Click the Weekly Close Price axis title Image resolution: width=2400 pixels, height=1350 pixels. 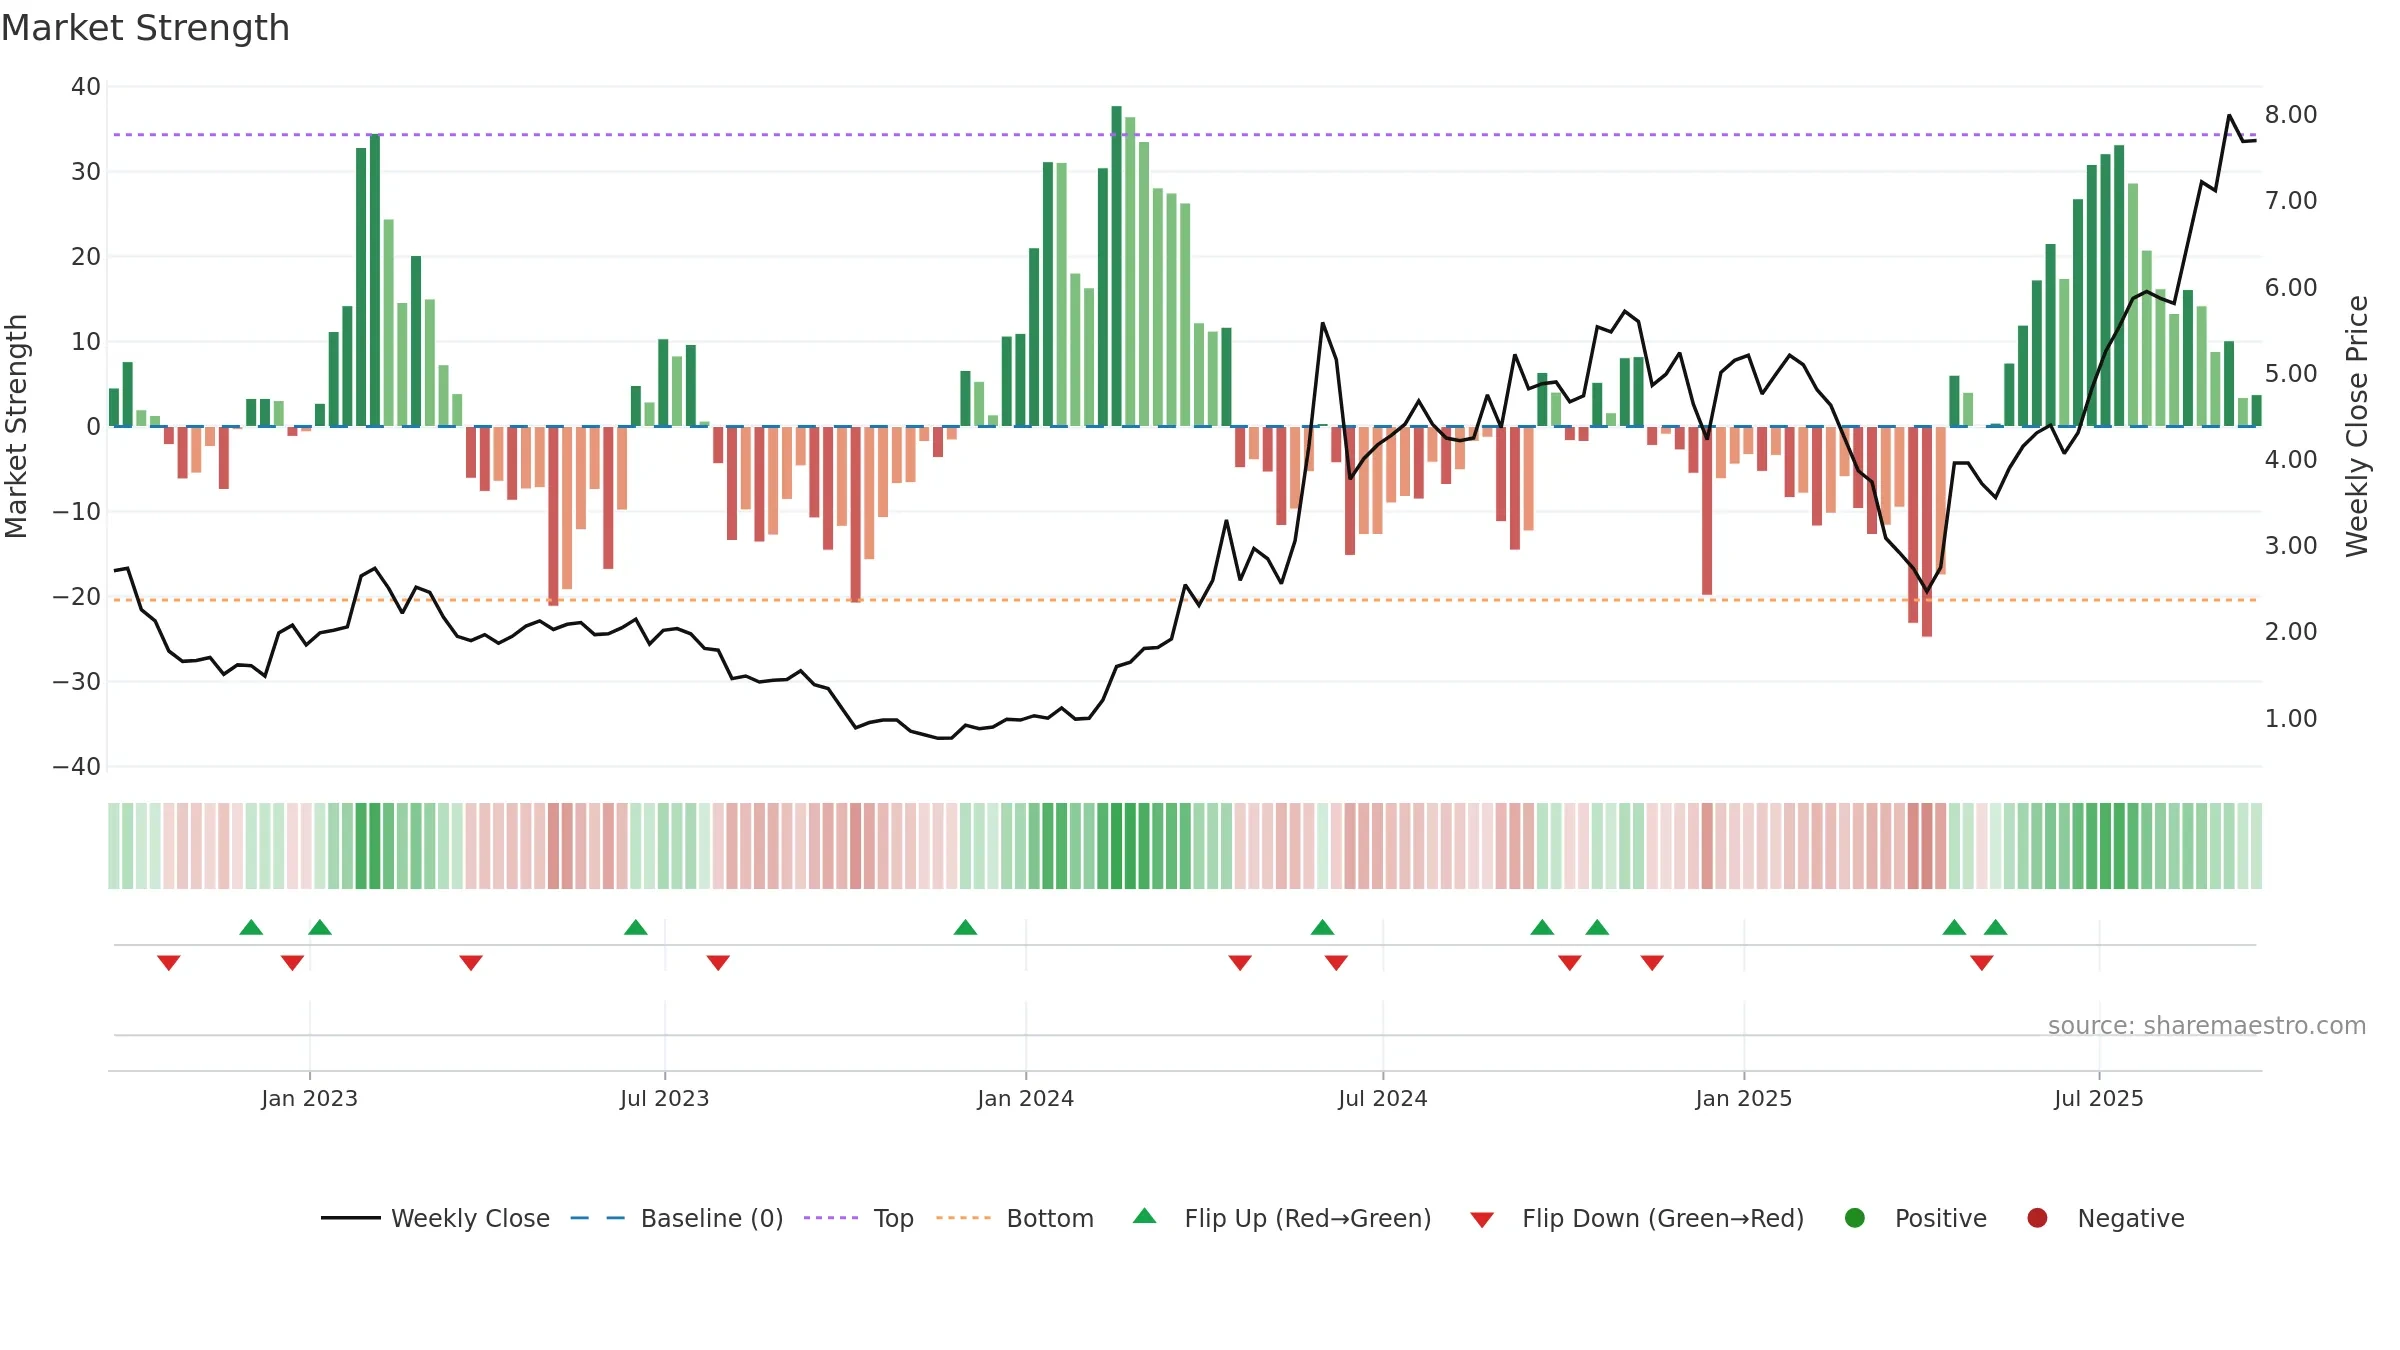[2357, 426]
